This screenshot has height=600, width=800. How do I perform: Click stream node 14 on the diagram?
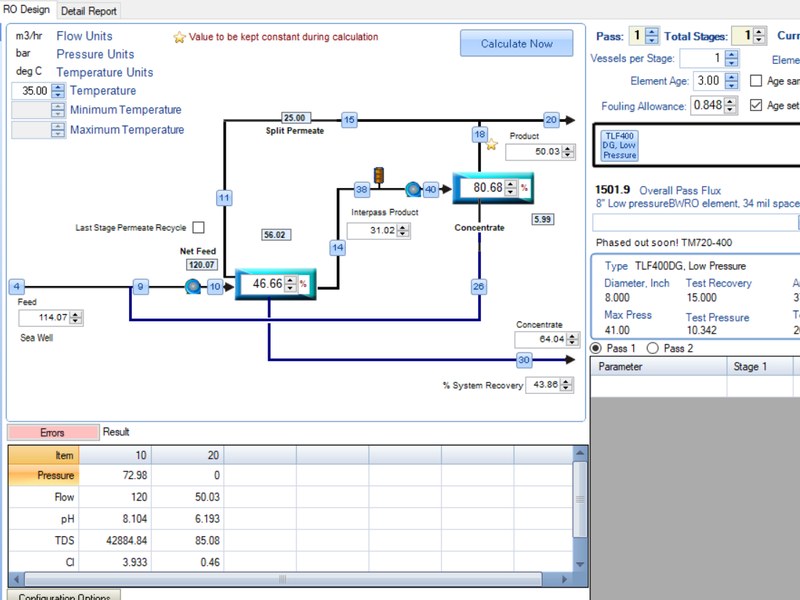[338, 248]
